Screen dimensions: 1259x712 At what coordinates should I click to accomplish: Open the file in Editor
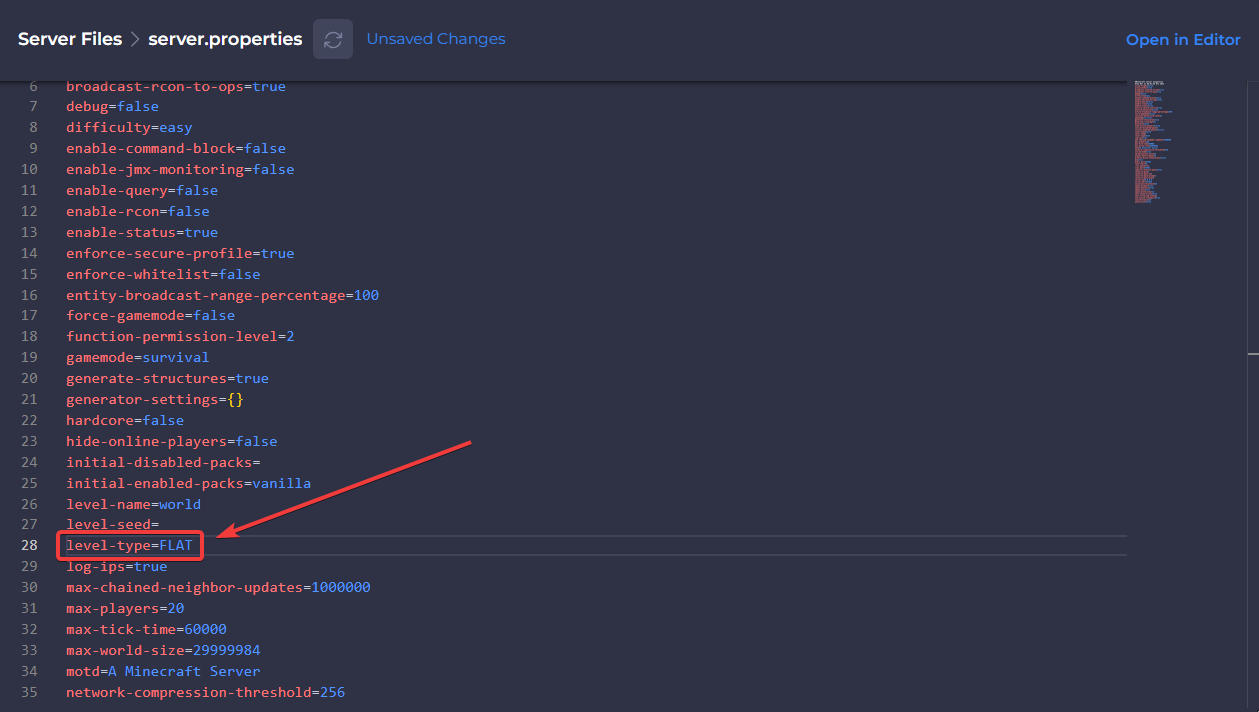pyautogui.click(x=1182, y=40)
